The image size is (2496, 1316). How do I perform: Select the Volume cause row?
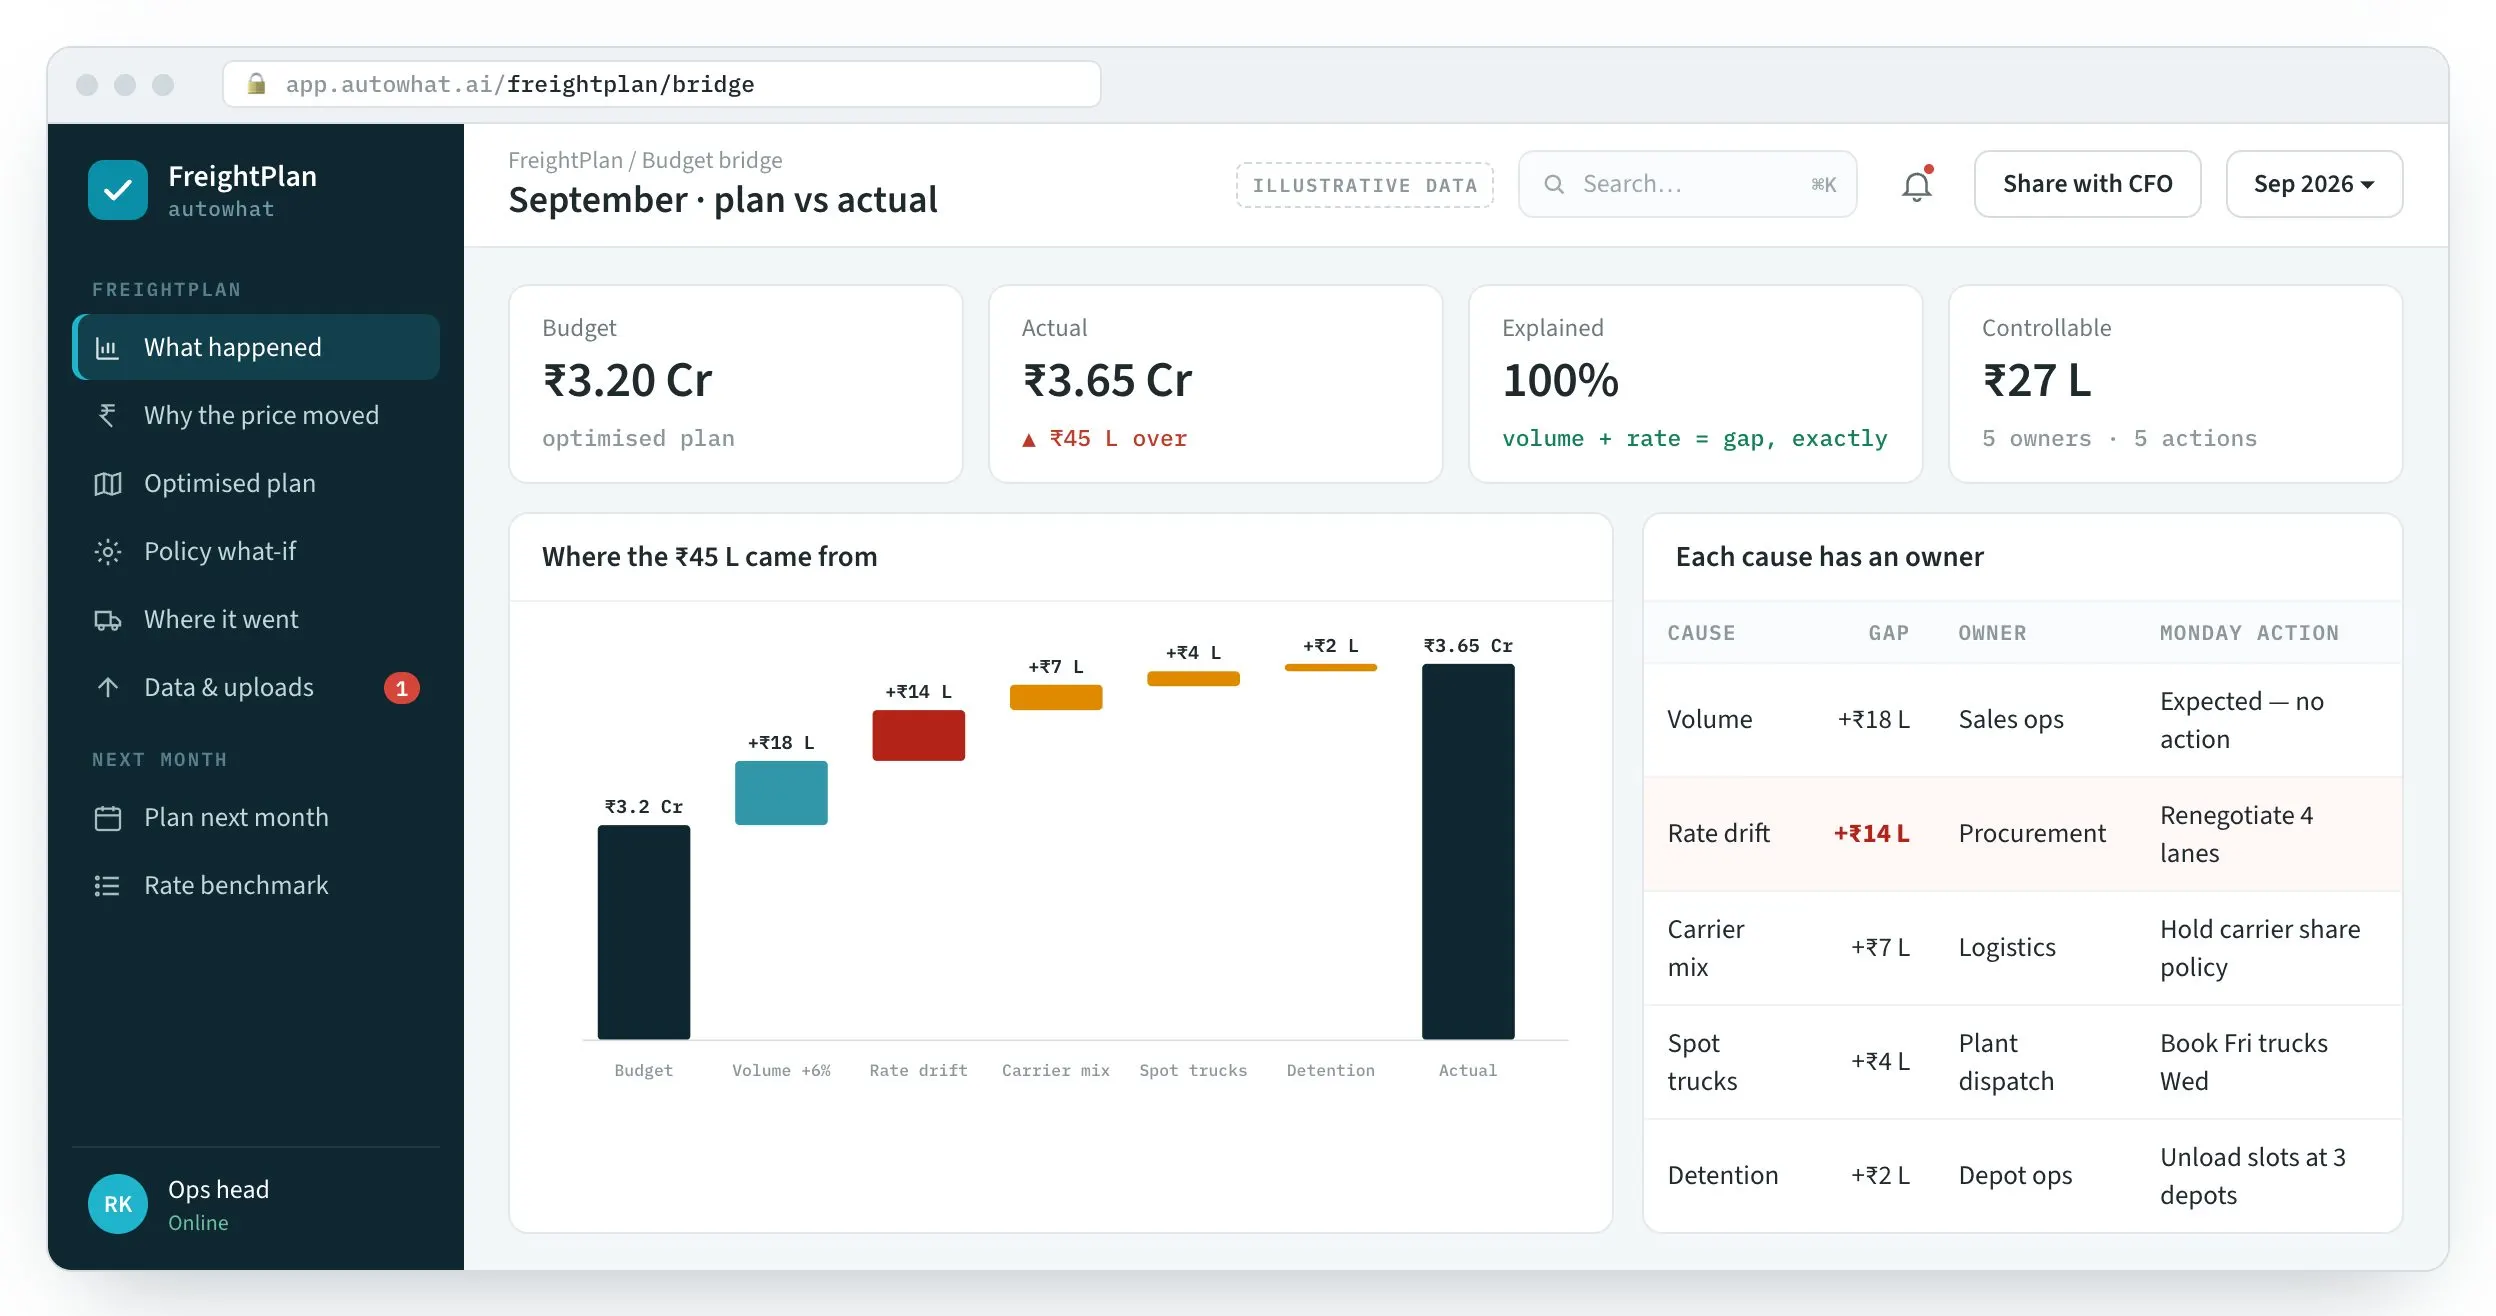2022,720
